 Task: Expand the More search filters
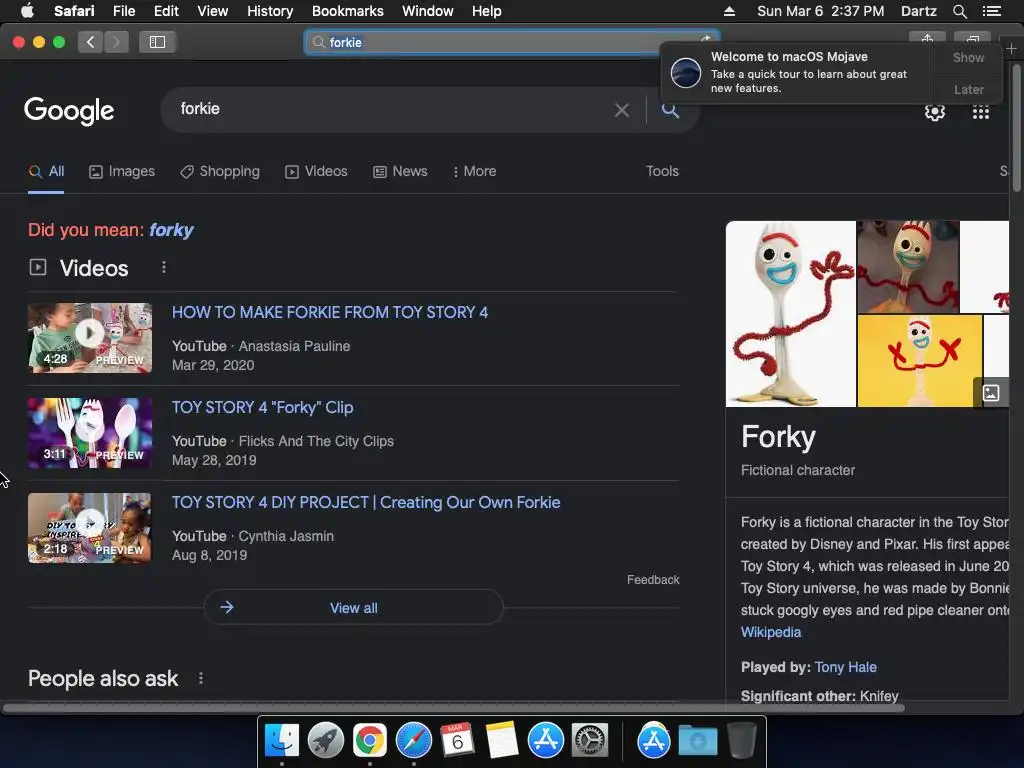click(474, 171)
